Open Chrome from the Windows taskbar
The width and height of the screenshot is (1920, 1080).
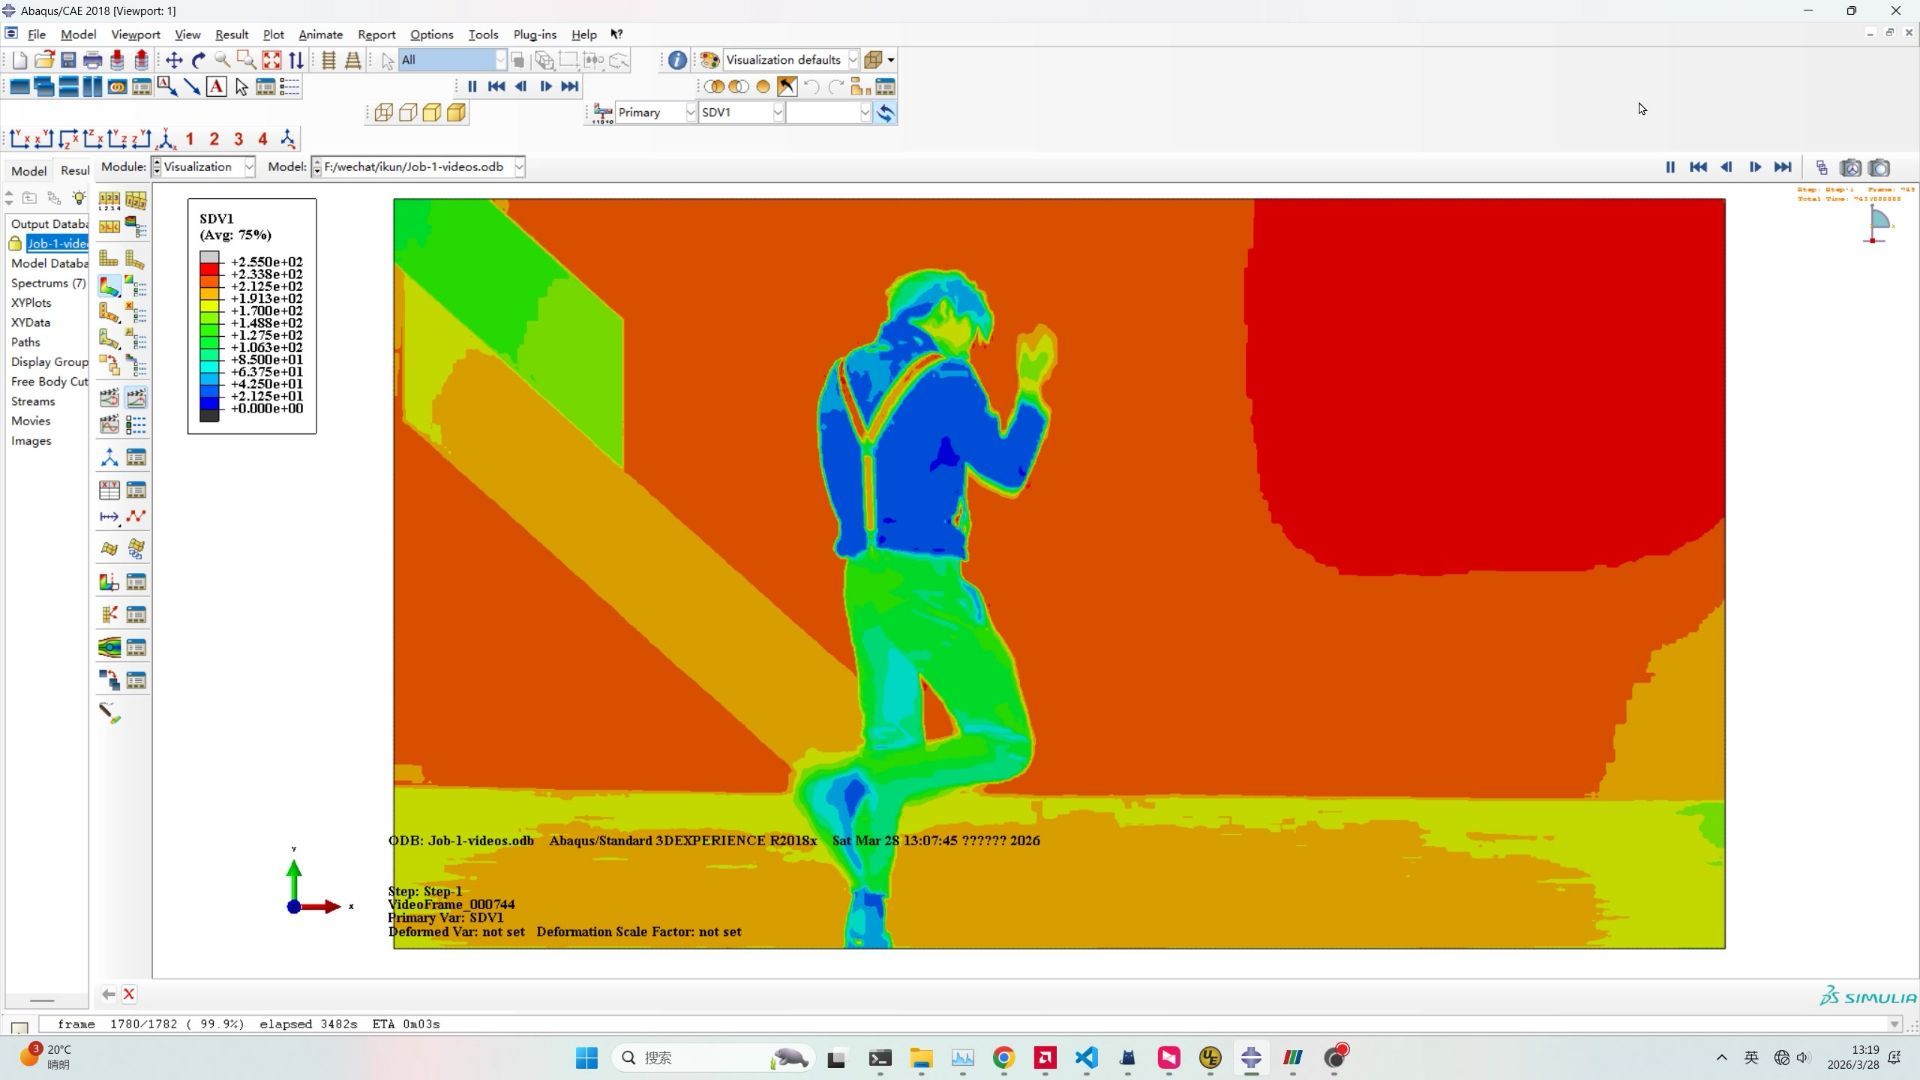1003,1058
